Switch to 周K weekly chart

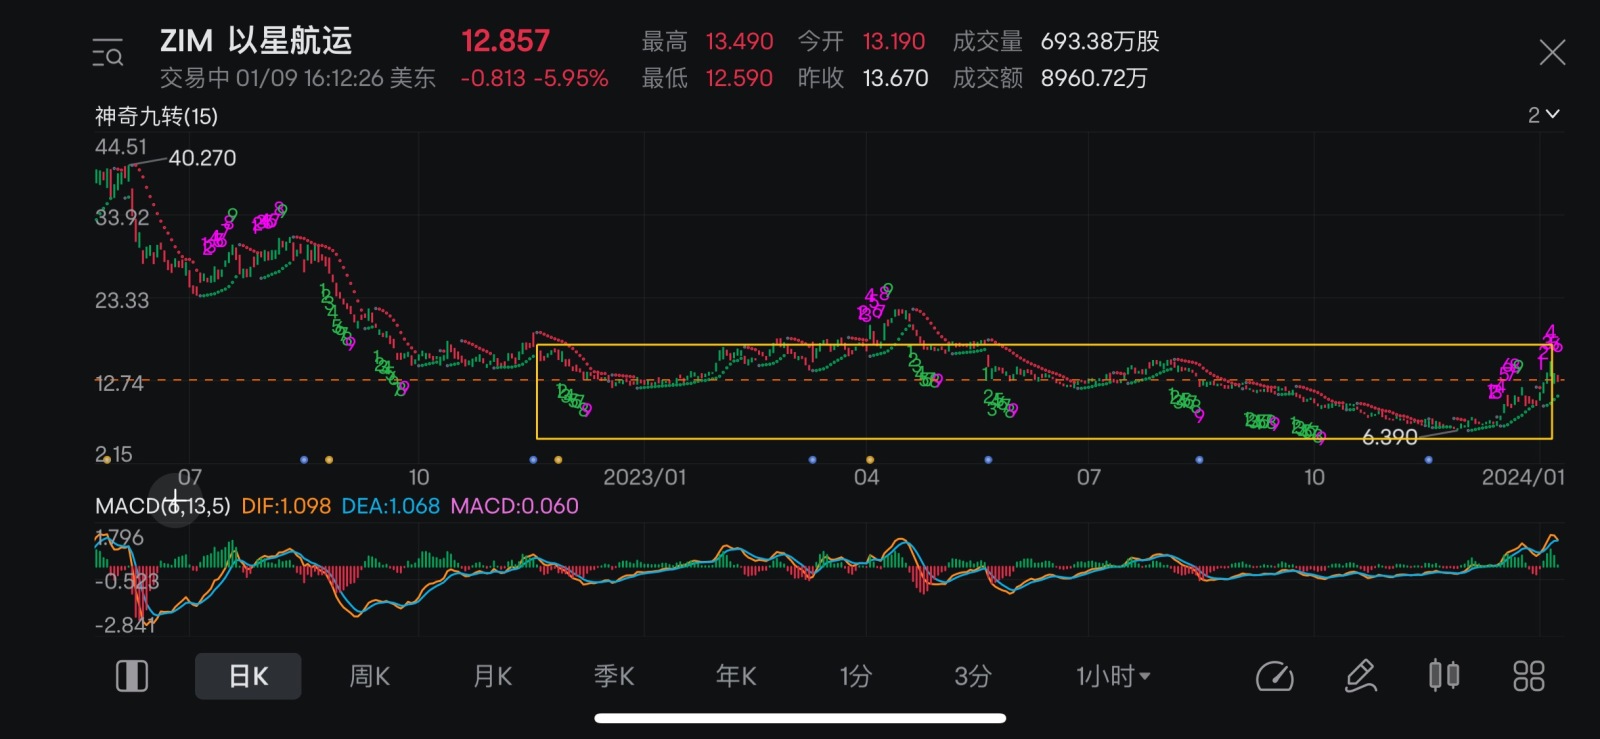[x=369, y=677]
